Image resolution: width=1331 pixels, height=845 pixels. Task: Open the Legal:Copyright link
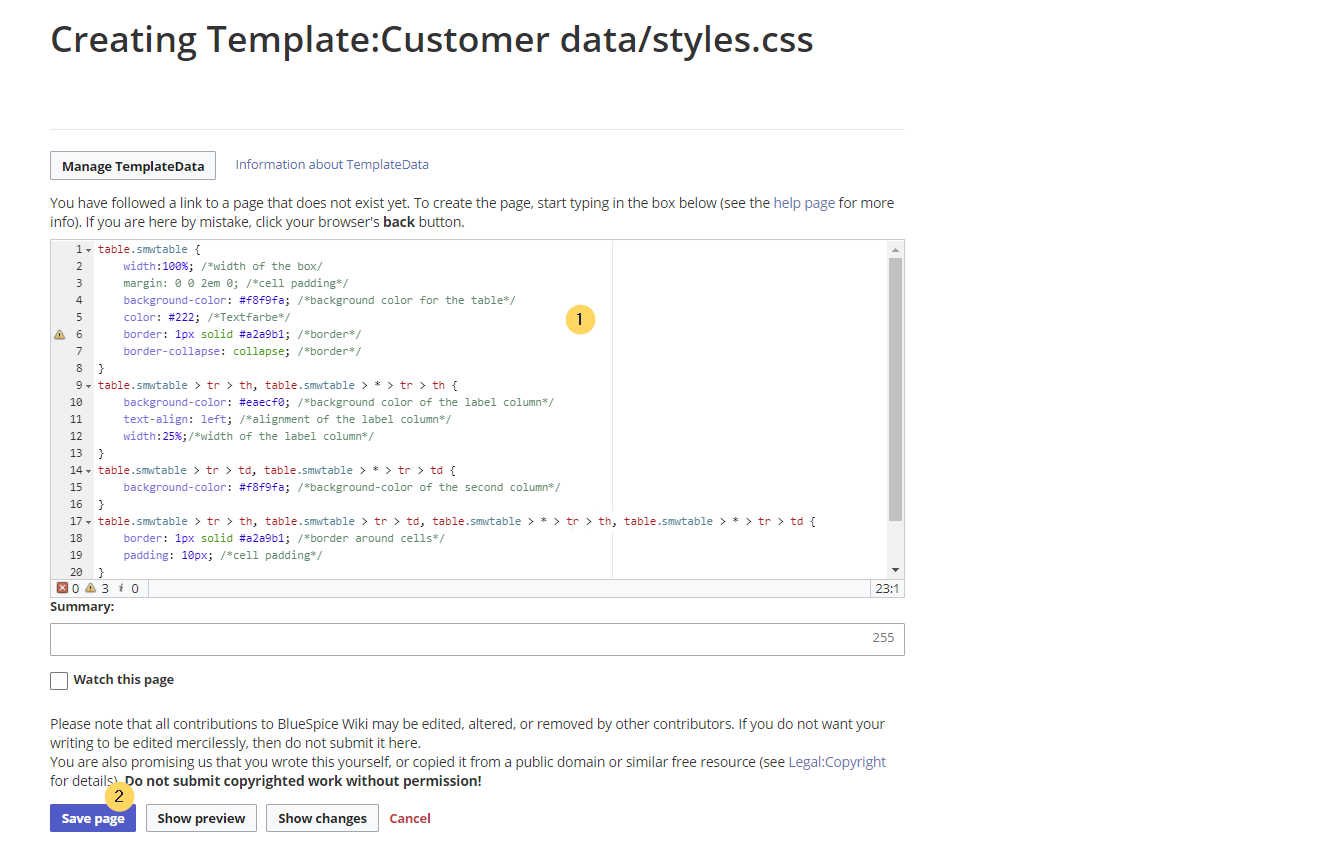click(x=837, y=761)
